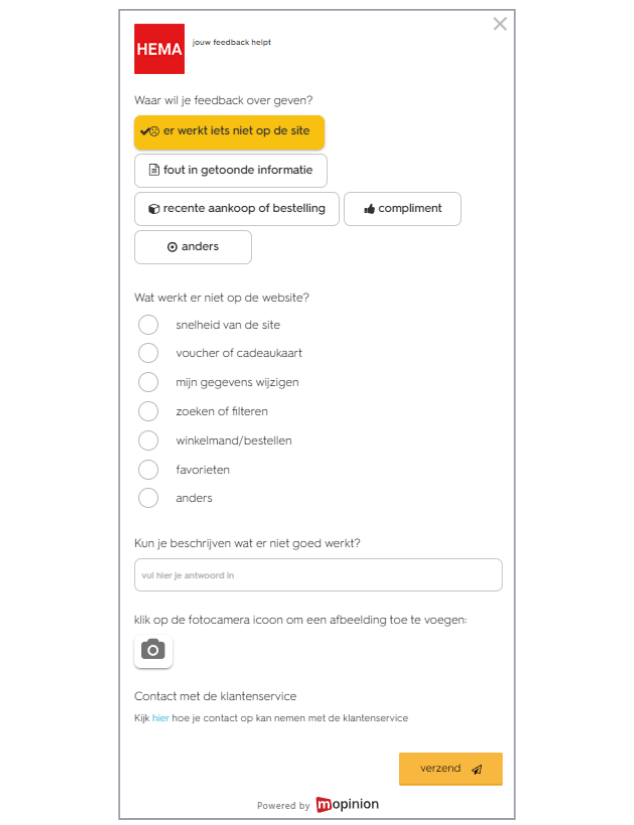
Task: Select the 'snelheid van de site' option
Action: [148, 324]
